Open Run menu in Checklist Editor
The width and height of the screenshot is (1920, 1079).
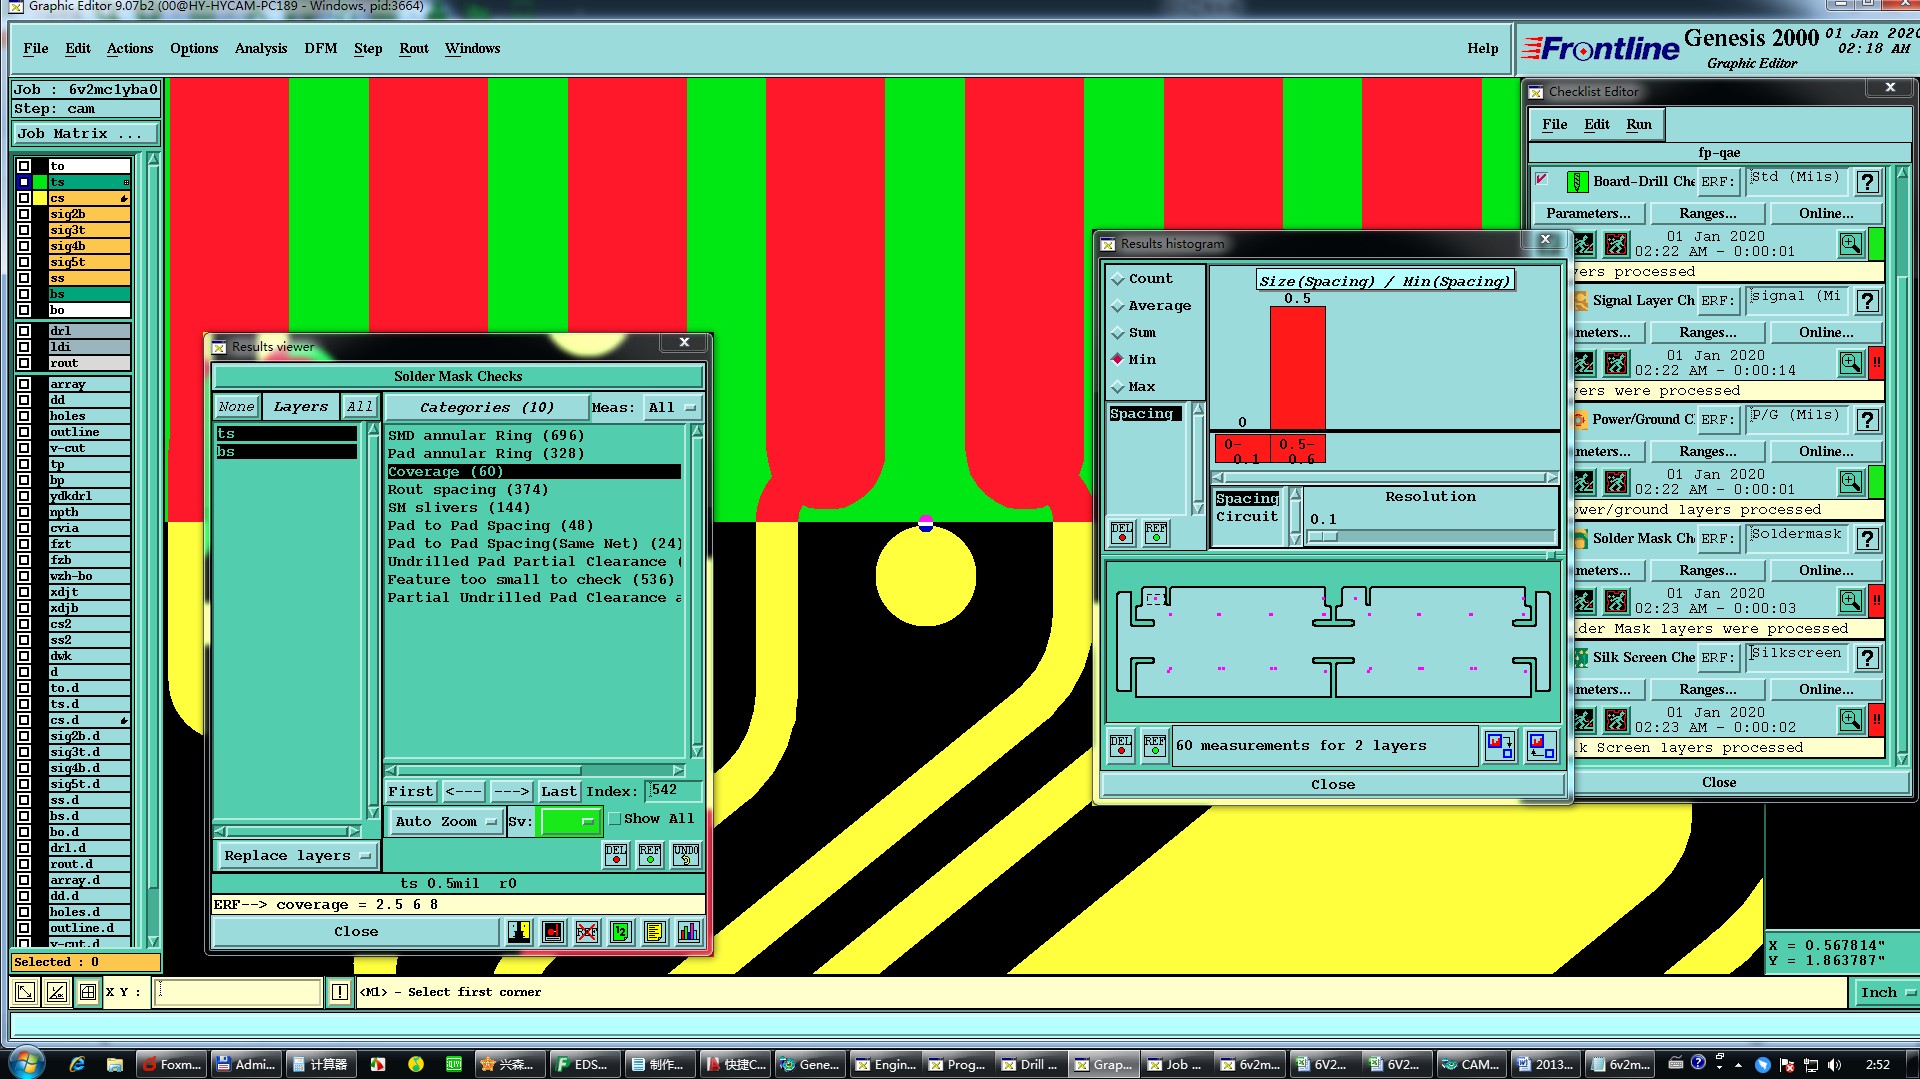click(x=1639, y=124)
